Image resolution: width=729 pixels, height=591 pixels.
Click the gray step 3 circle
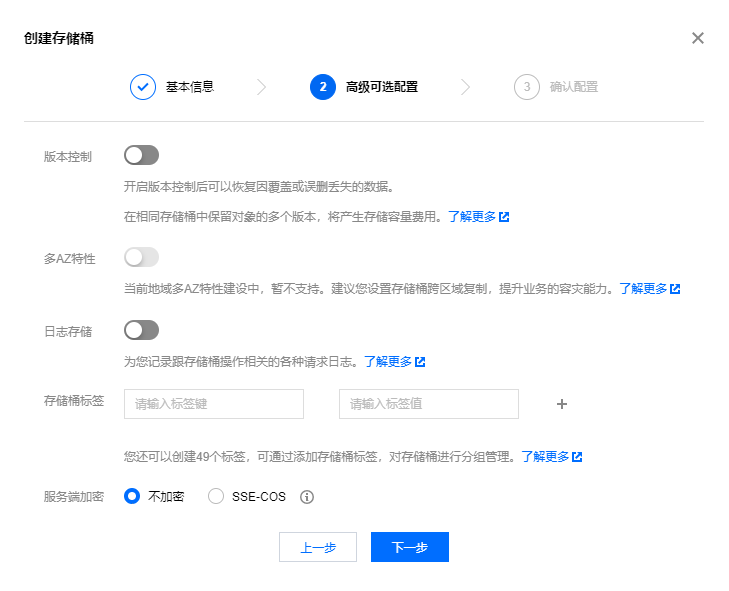527,87
